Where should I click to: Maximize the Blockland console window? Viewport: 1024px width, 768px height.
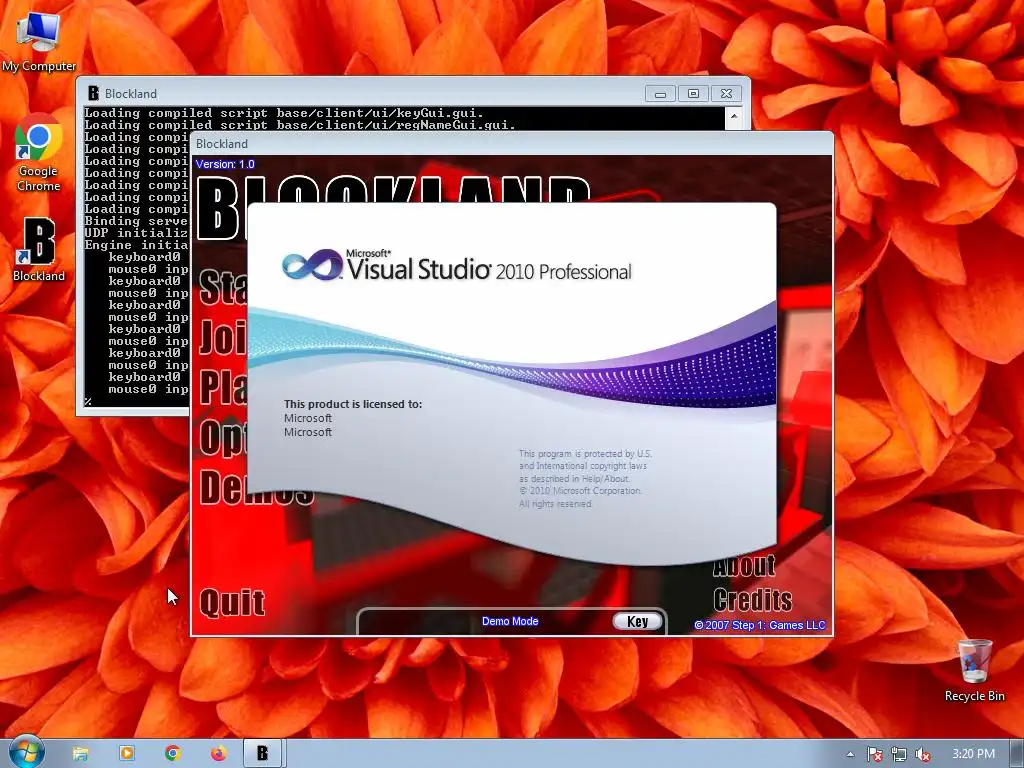pyautogui.click(x=694, y=94)
